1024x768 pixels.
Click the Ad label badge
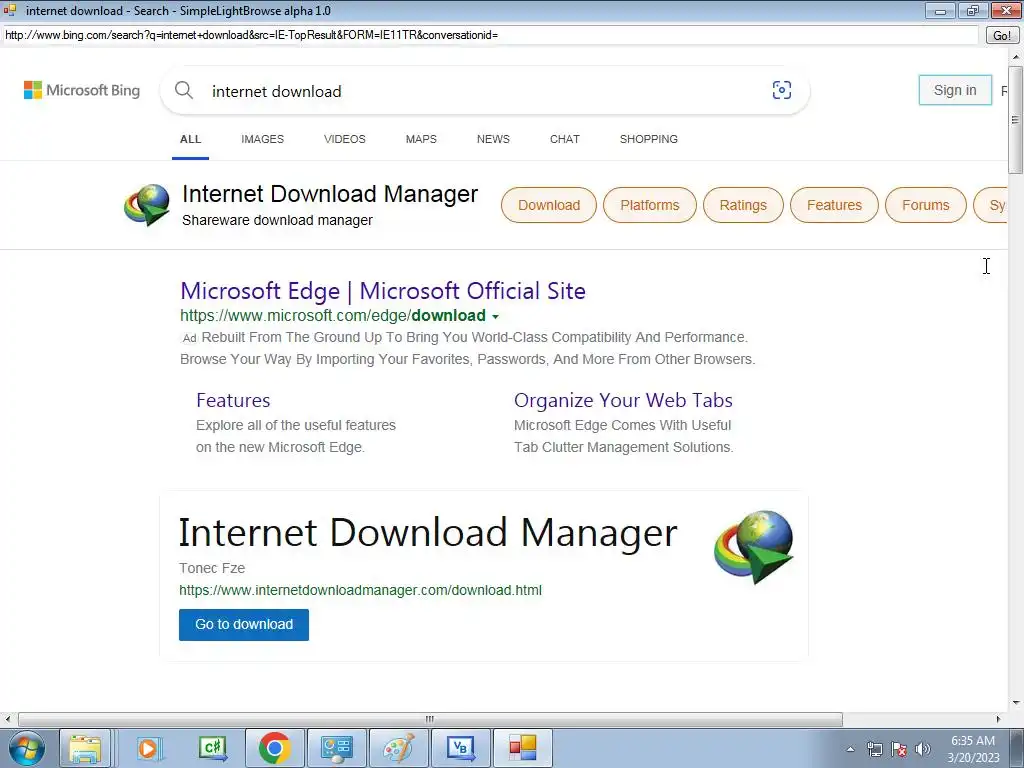189,338
